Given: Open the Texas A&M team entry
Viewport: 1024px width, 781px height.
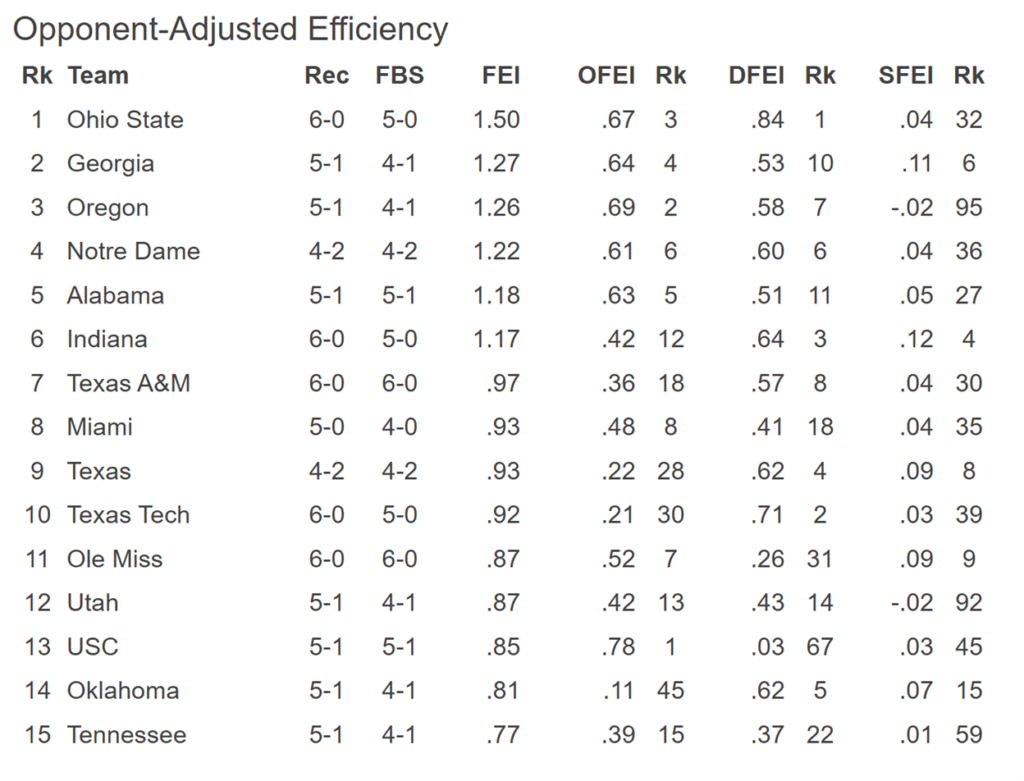Looking at the screenshot, I should (128, 383).
